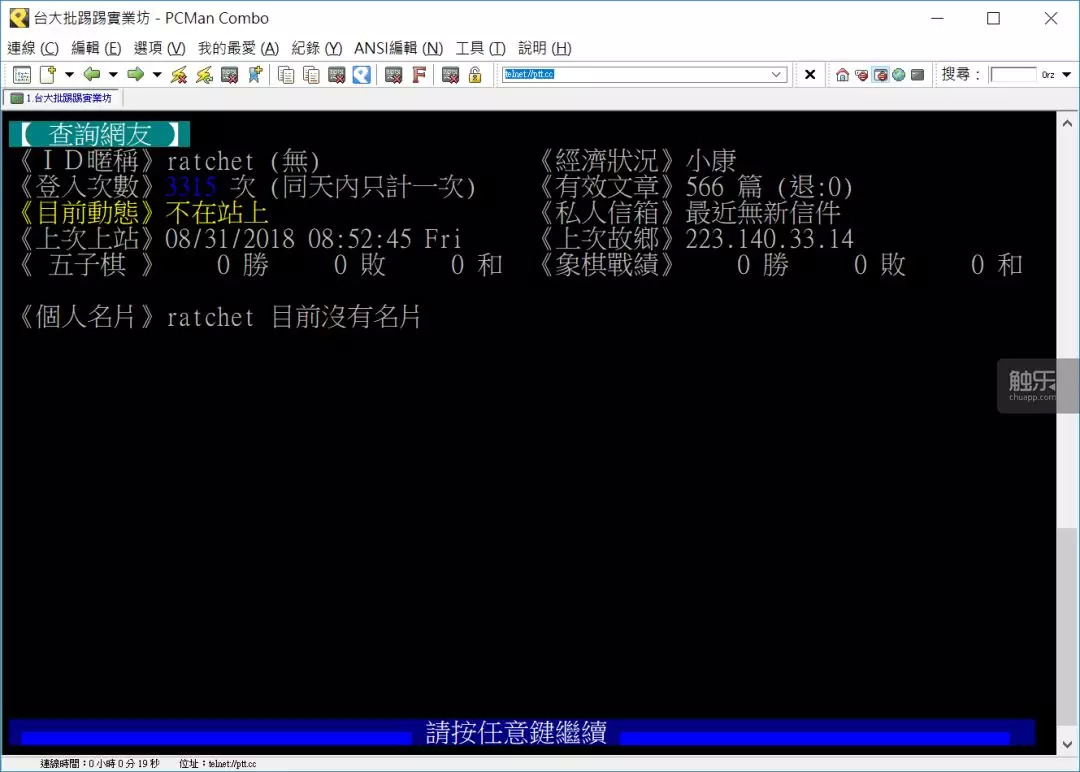Image resolution: width=1080 pixels, height=772 pixels.
Task: Open the 編輯 (E) menu
Action: [x=96, y=48]
